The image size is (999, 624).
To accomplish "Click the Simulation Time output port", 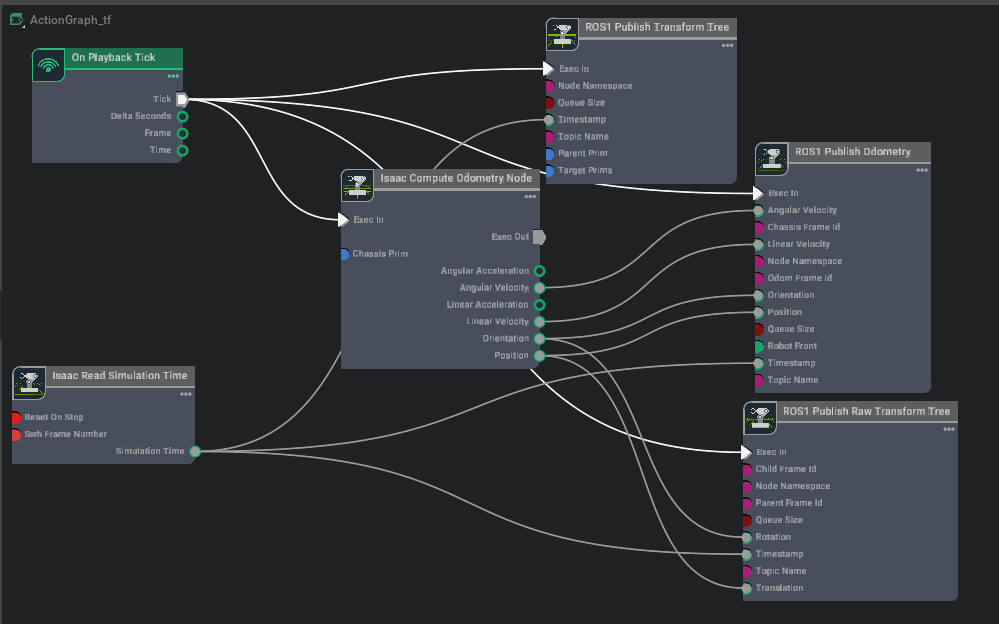I will pyautogui.click(x=196, y=451).
